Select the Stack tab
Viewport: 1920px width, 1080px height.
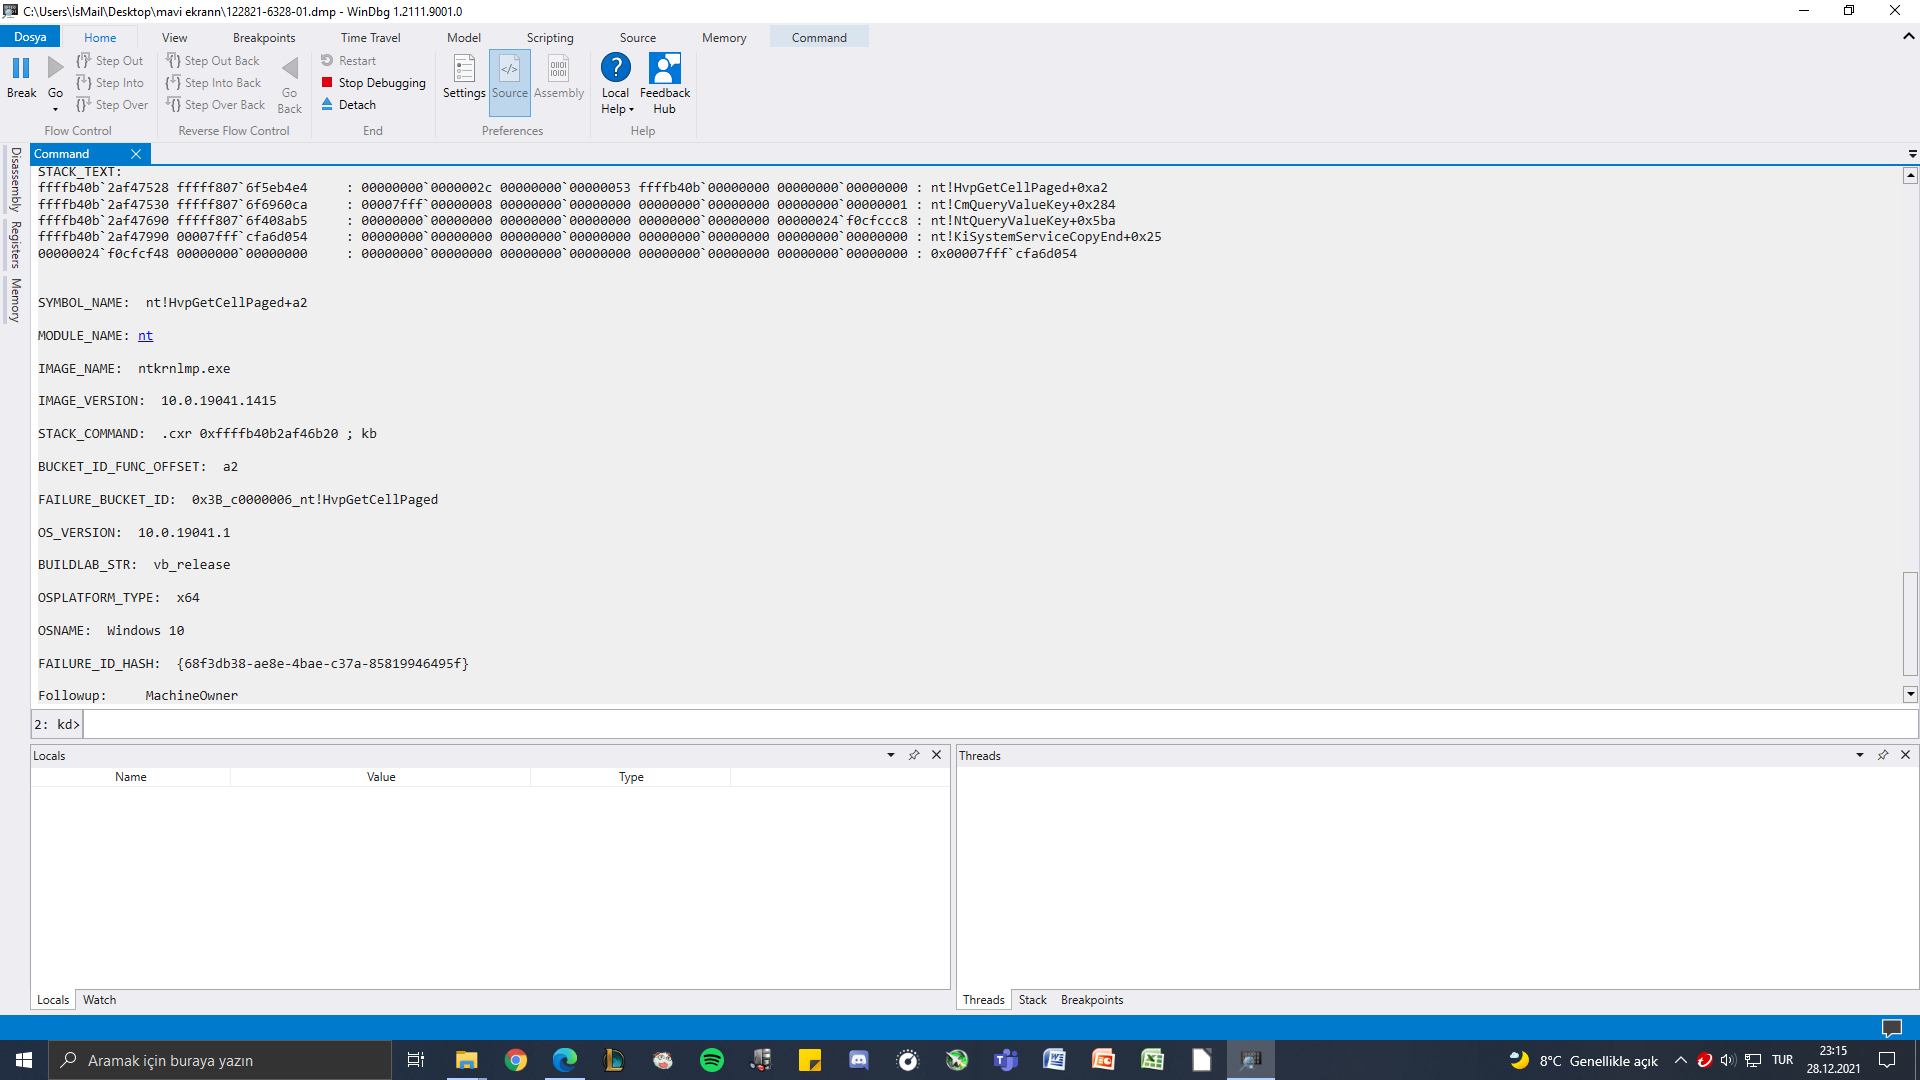click(1032, 1000)
